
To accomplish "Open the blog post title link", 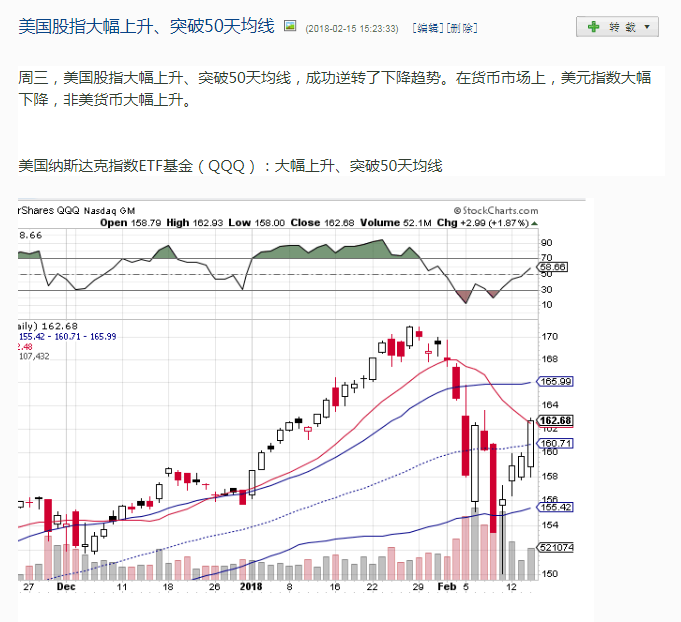I will [x=146, y=26].
